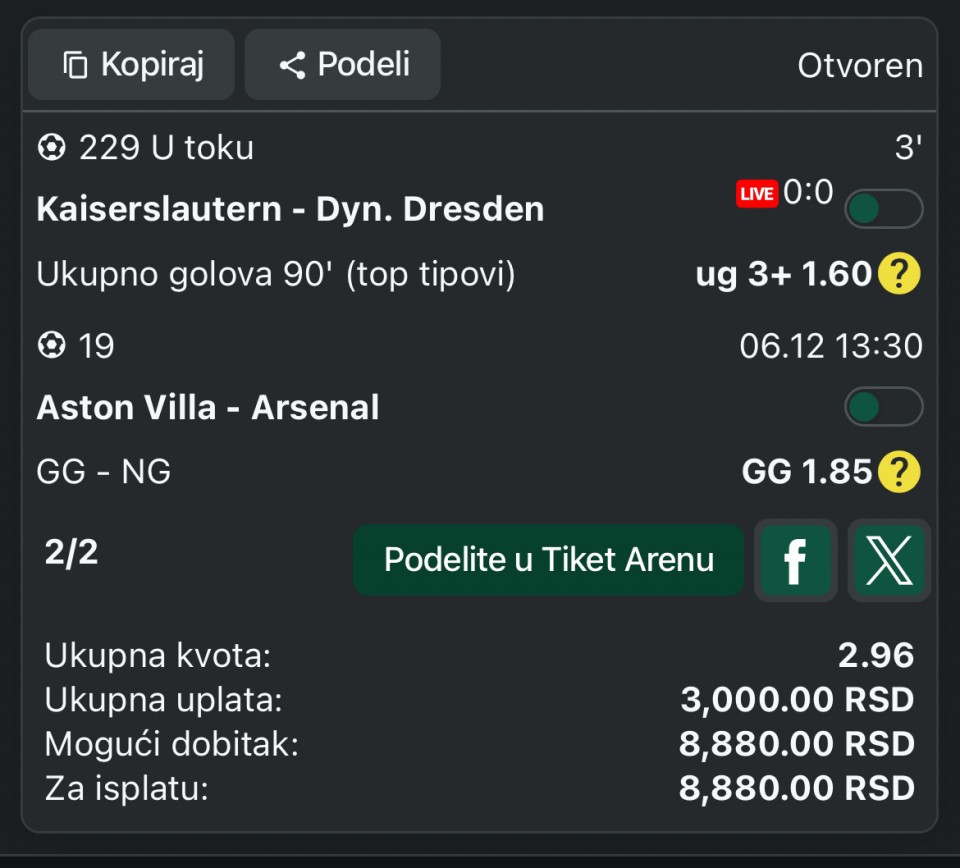960x868 pixels.
Task: Open help for ug 3+ 1.60 odds
Action: point(899,275)
